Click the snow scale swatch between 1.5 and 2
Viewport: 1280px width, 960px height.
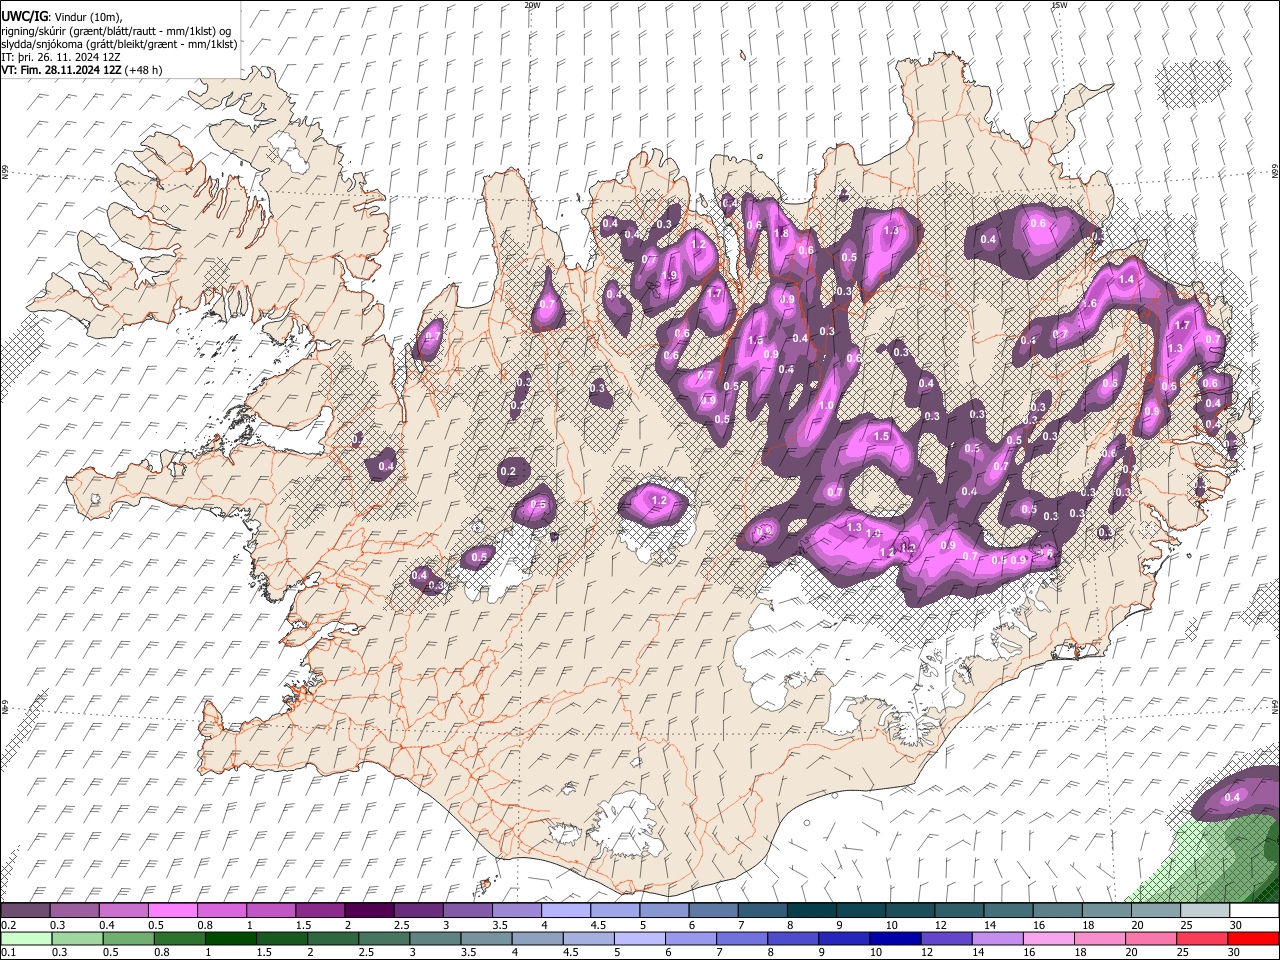pos(319,911)
